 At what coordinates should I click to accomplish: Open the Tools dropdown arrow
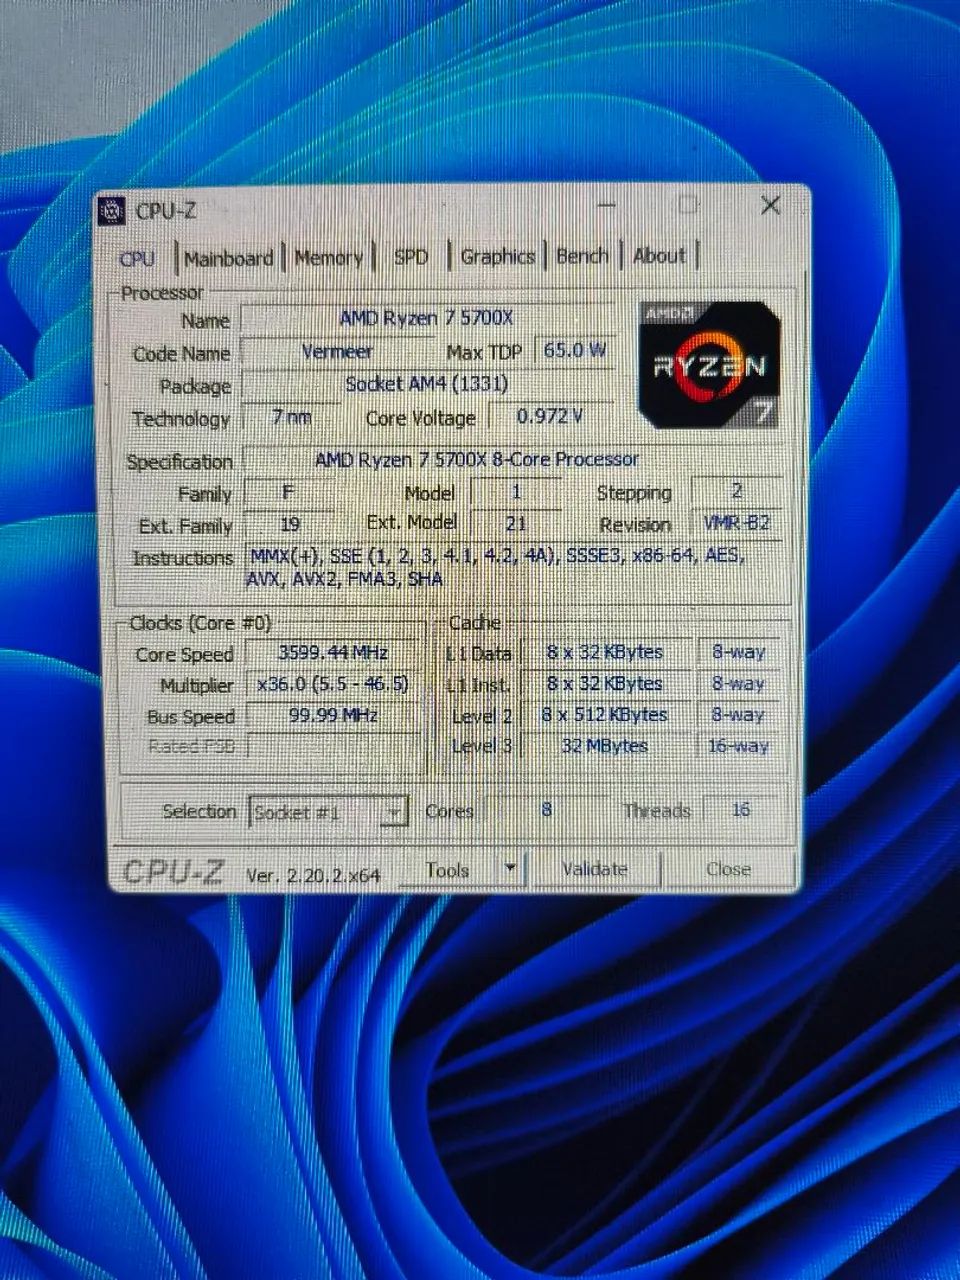pos(510,869)
